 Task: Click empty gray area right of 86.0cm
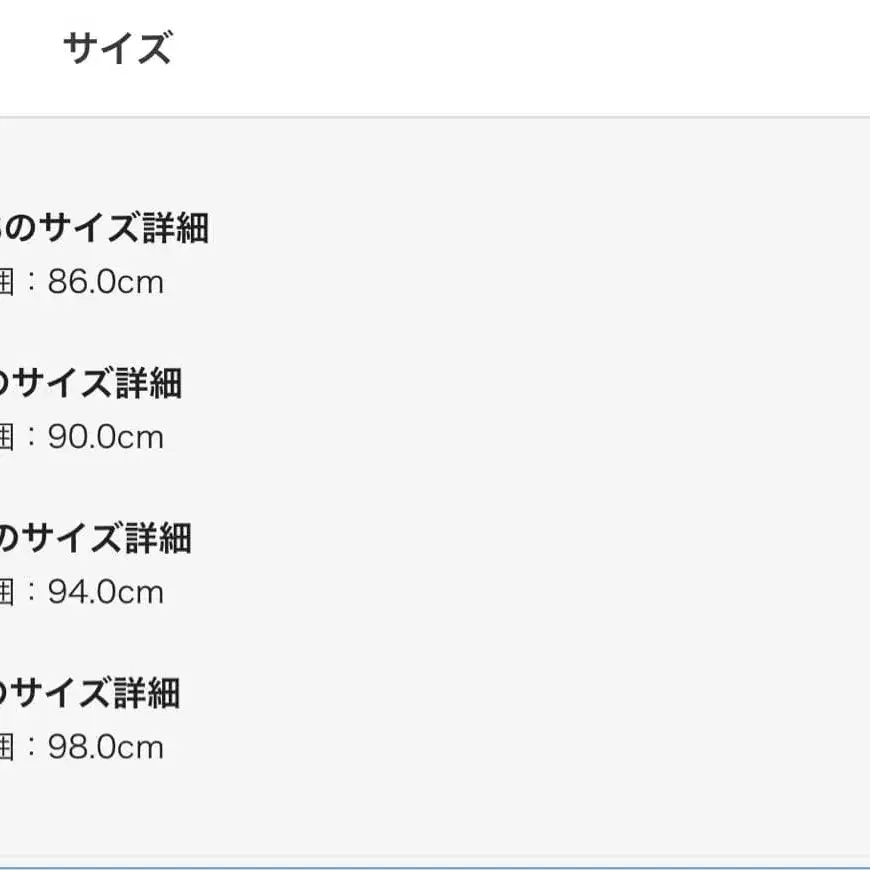(x=500, y=283)
